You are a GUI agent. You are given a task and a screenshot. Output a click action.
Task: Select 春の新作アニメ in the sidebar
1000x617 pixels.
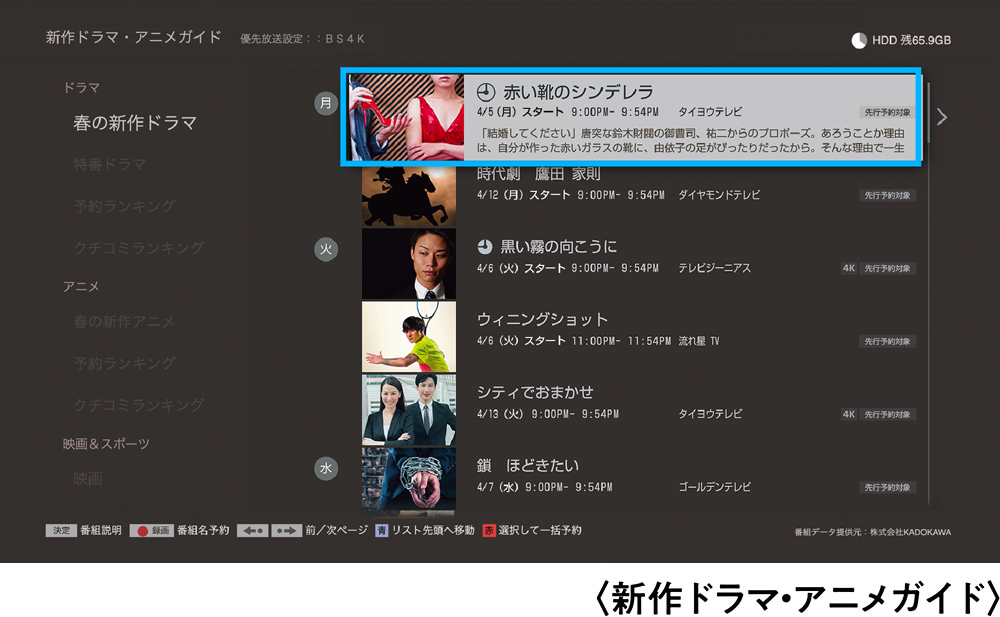pos(124,321)
